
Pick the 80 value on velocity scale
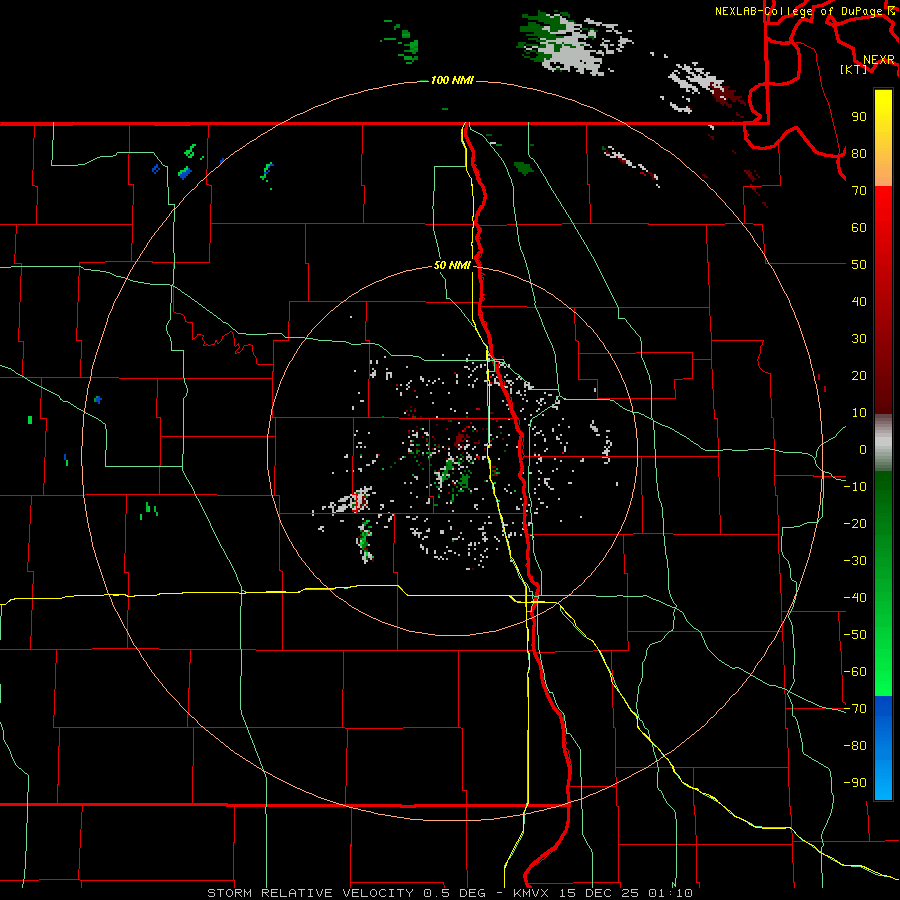click(x=859, y=154)
